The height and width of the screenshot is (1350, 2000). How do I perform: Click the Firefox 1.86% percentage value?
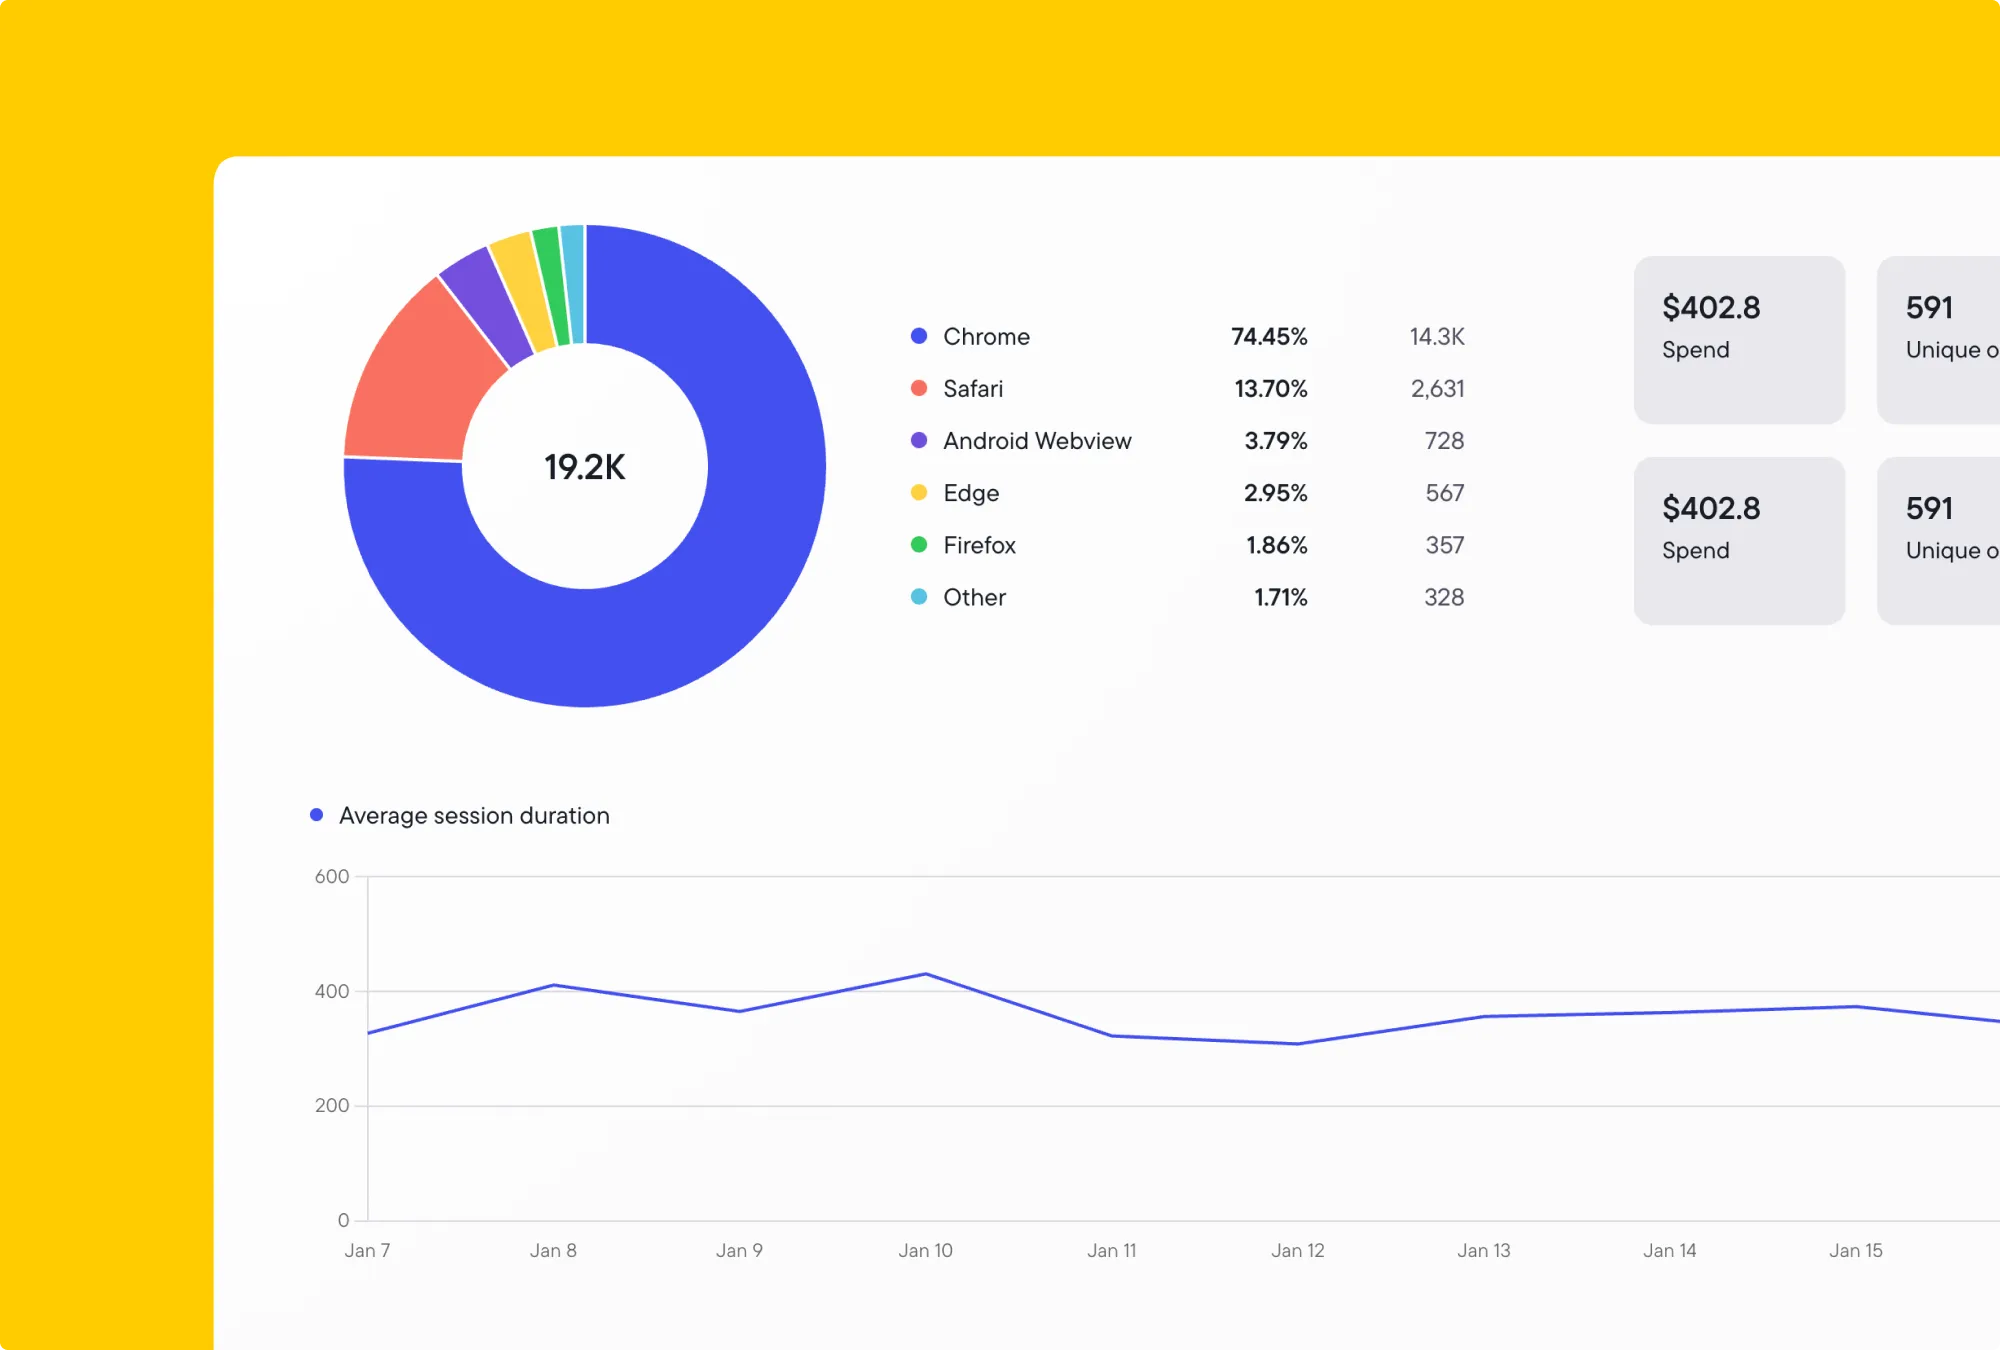(x=1276, y=545)
